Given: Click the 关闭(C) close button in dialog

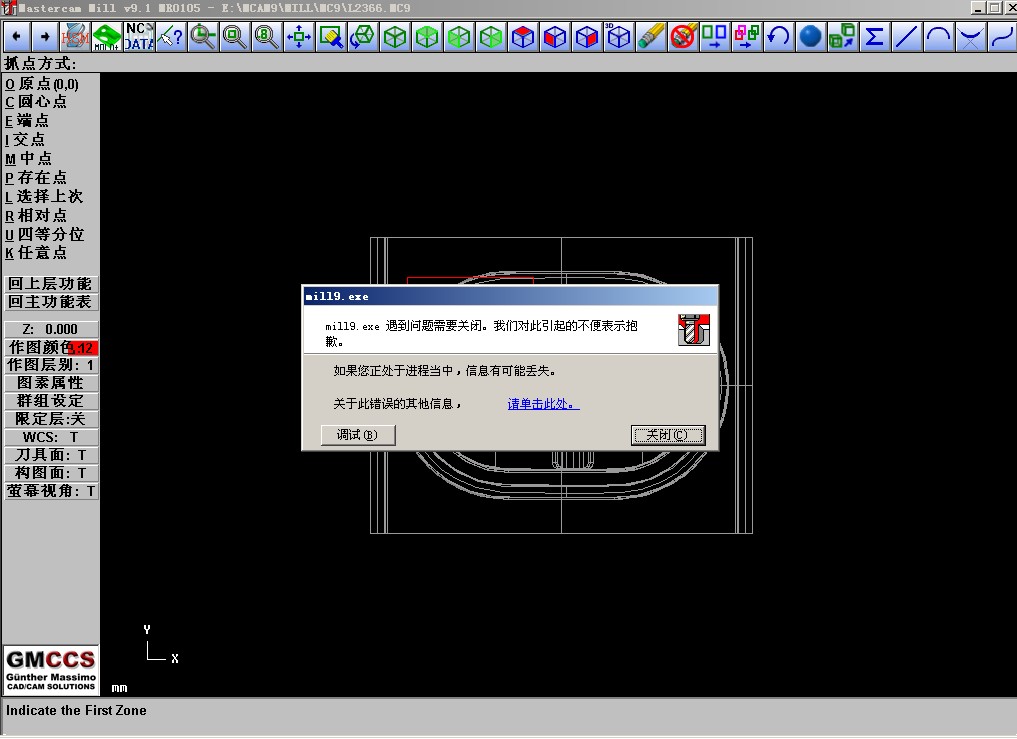Looking at the screenshot, I should 667,435.
